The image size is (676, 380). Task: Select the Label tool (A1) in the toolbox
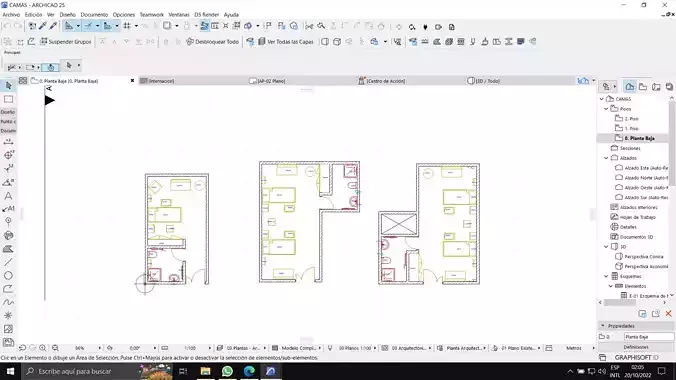pos(8,209)
